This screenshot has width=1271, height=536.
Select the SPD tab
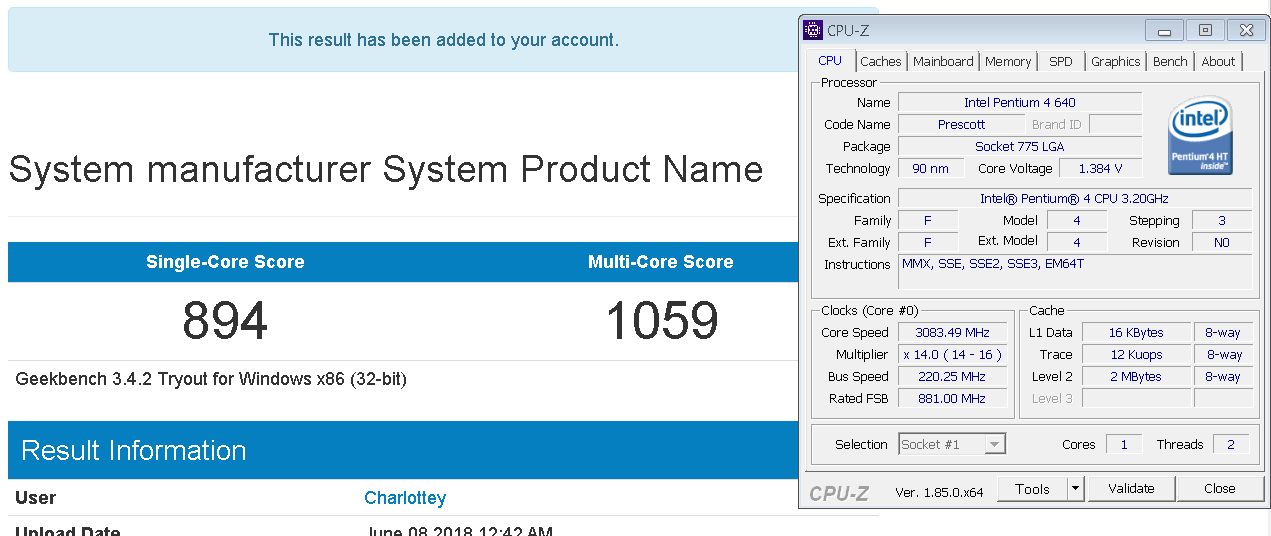click(1061, 61)
